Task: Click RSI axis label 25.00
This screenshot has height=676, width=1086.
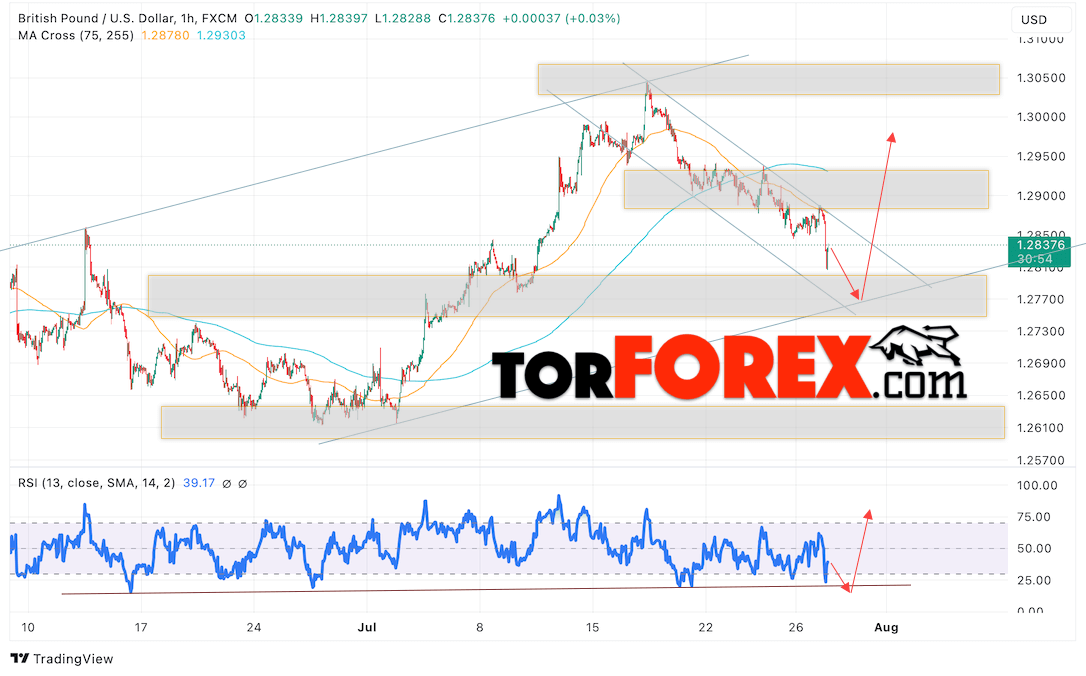Action: (1034, 580)
